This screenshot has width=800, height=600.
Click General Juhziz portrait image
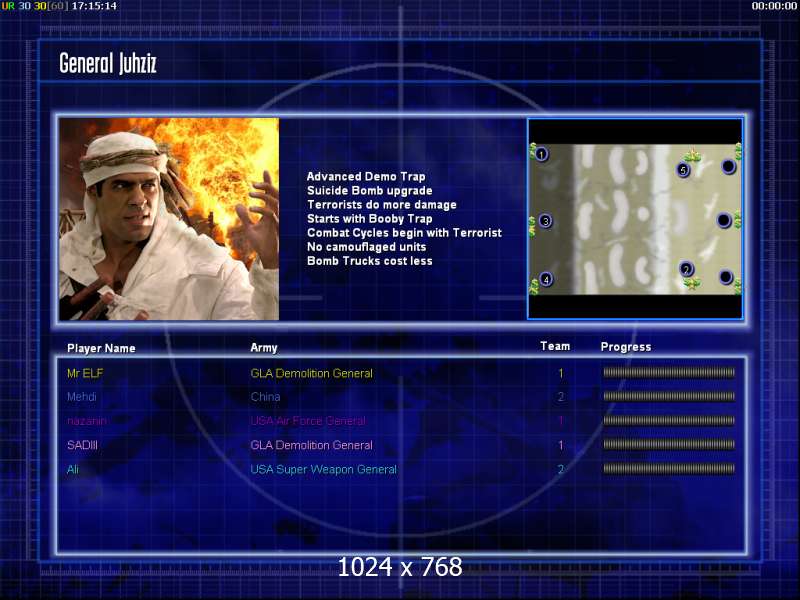click(169, 219)
